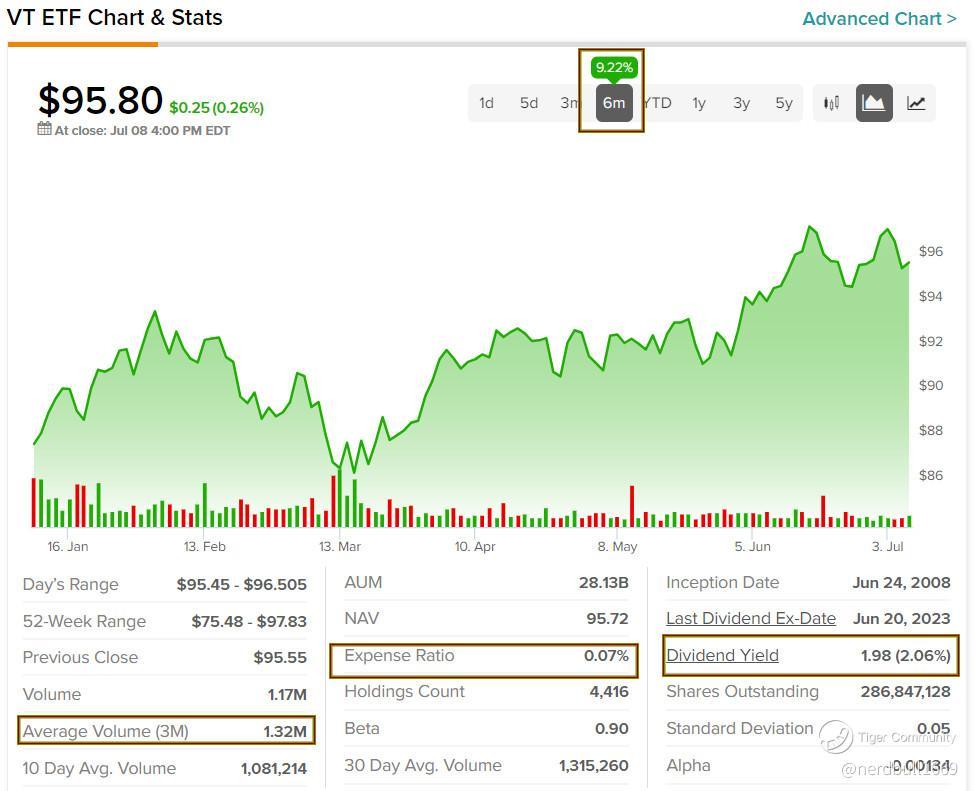976x791 pixels.
Task: Click the 13. Feb date axis label
Action: point(204,546)
